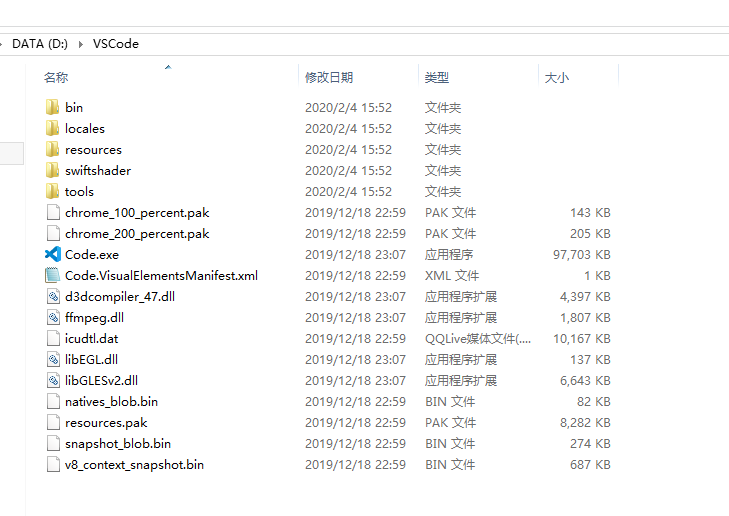This screenshot has width=729, height=516.
Task: Click the snapshot_blob.bin file icon
Action: [x=53, y=443]
